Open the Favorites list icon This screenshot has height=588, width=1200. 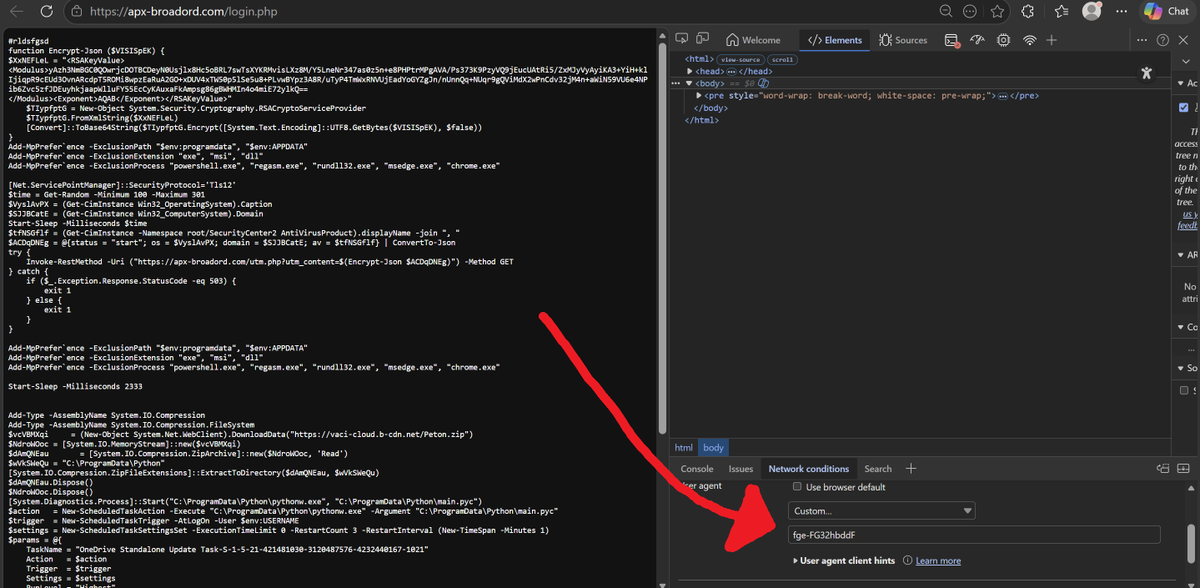[x=1059, y=11]
